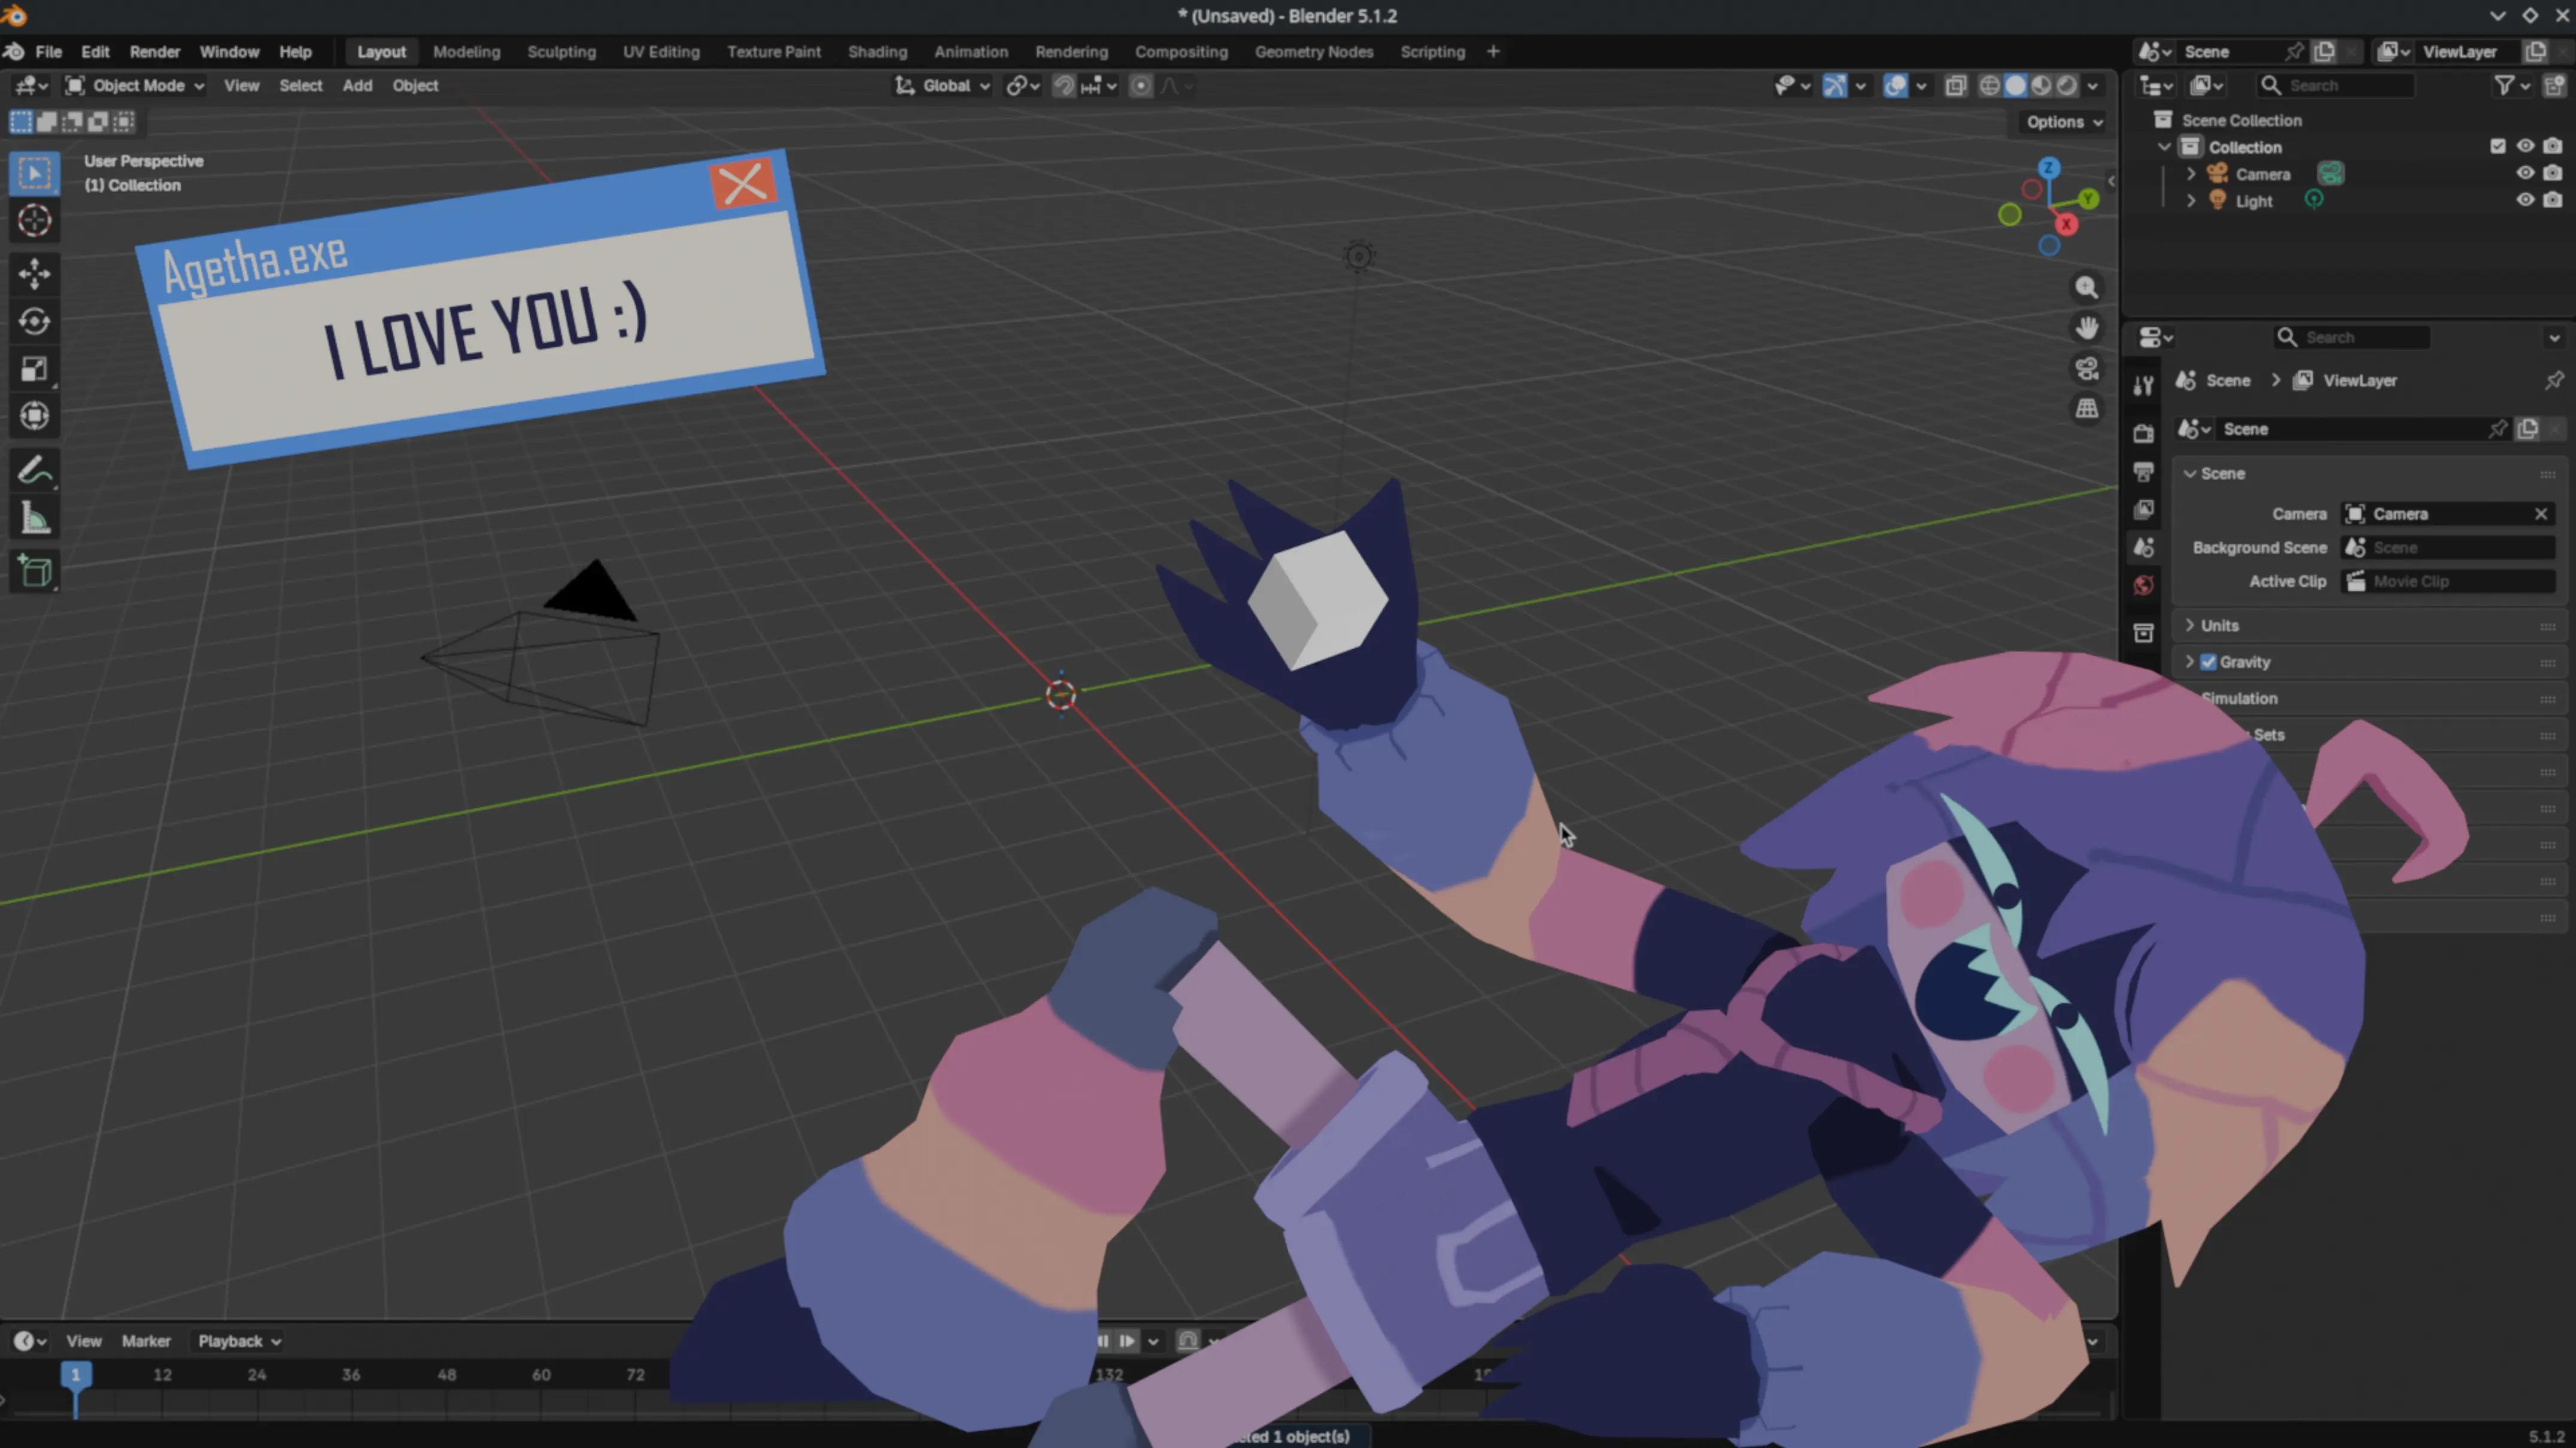Create a new collection in the Outliner

(2553, 86)
